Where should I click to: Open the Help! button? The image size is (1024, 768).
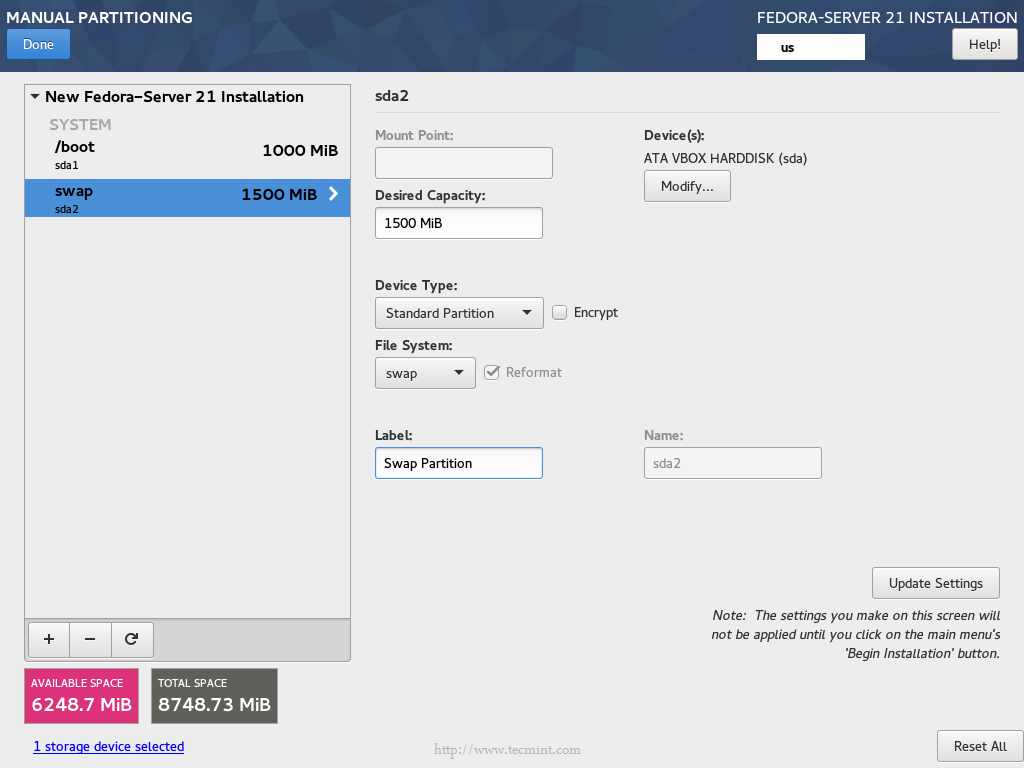[984, 44]
